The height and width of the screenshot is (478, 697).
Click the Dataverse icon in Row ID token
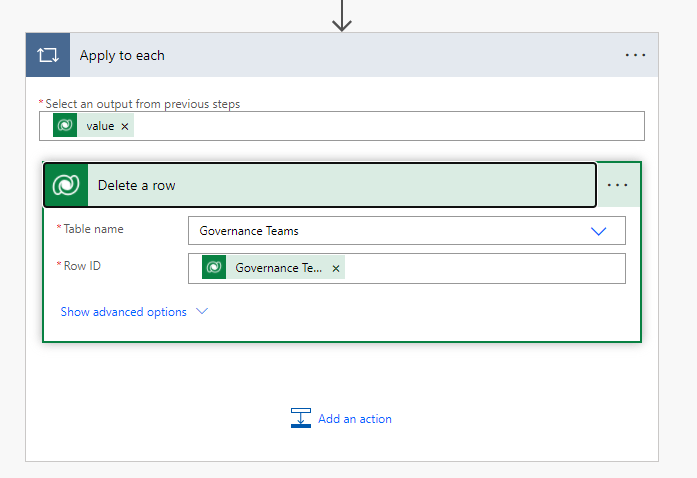pos(214,268)
